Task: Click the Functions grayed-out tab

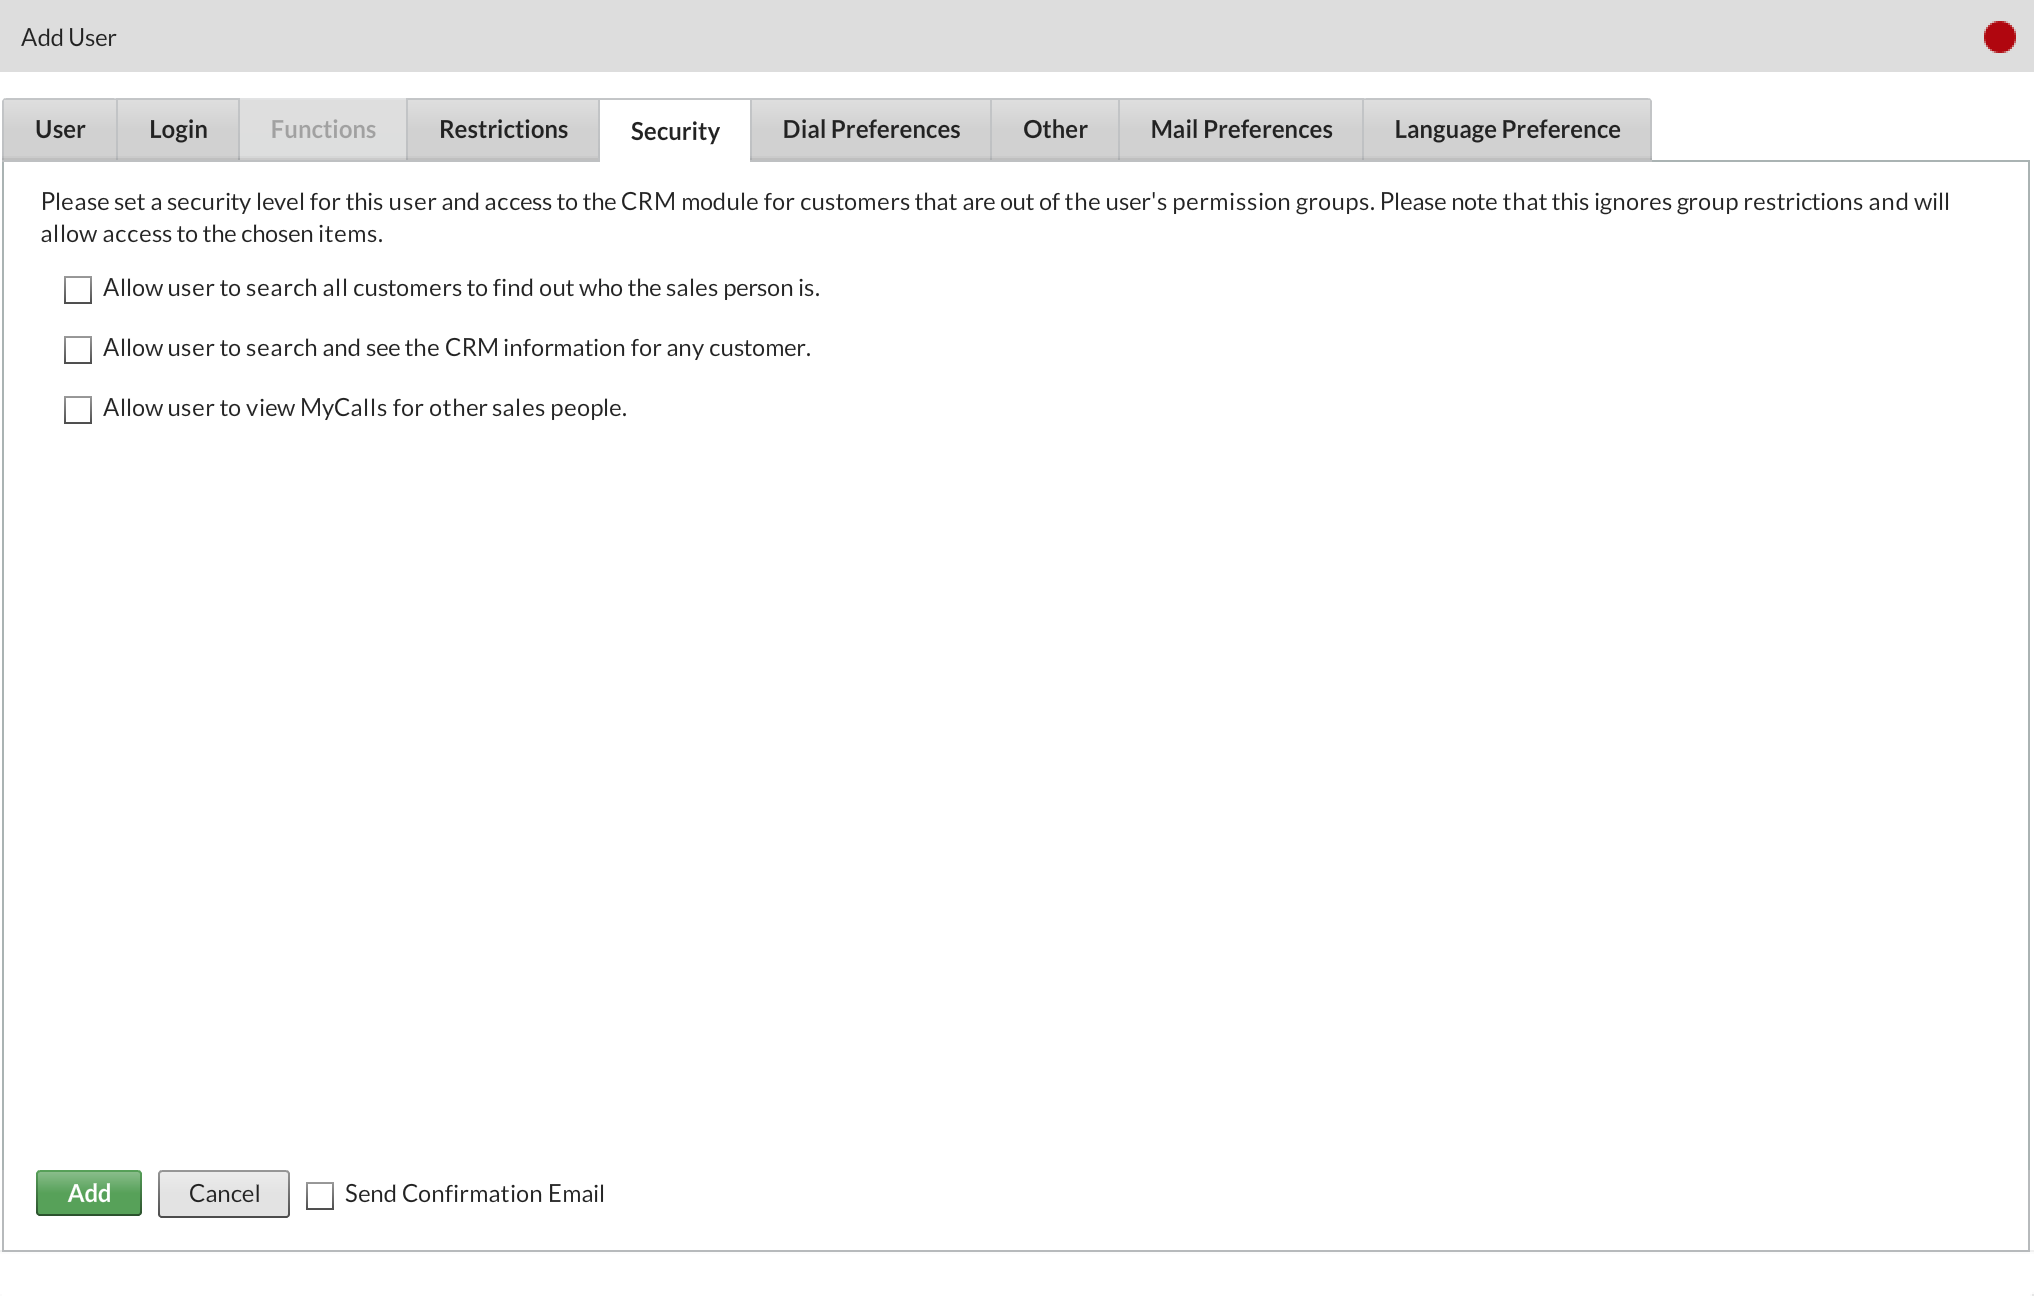Action: (x=323, y=129)
